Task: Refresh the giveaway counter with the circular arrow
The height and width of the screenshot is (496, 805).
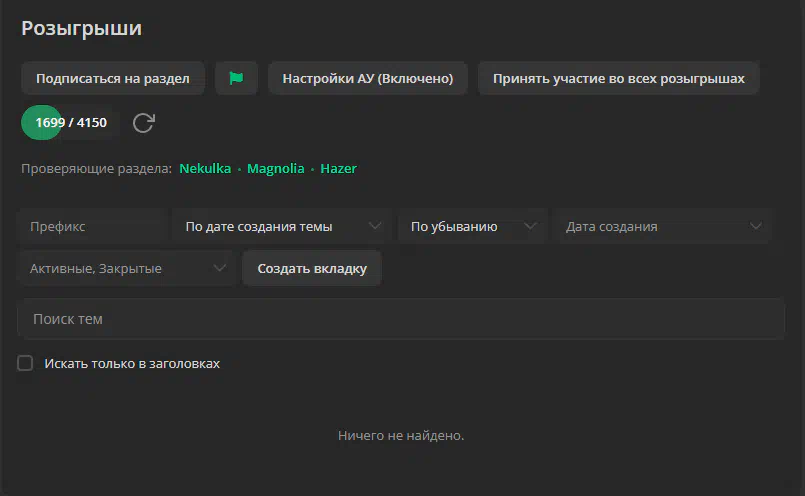Action: [x=144, y=123]
